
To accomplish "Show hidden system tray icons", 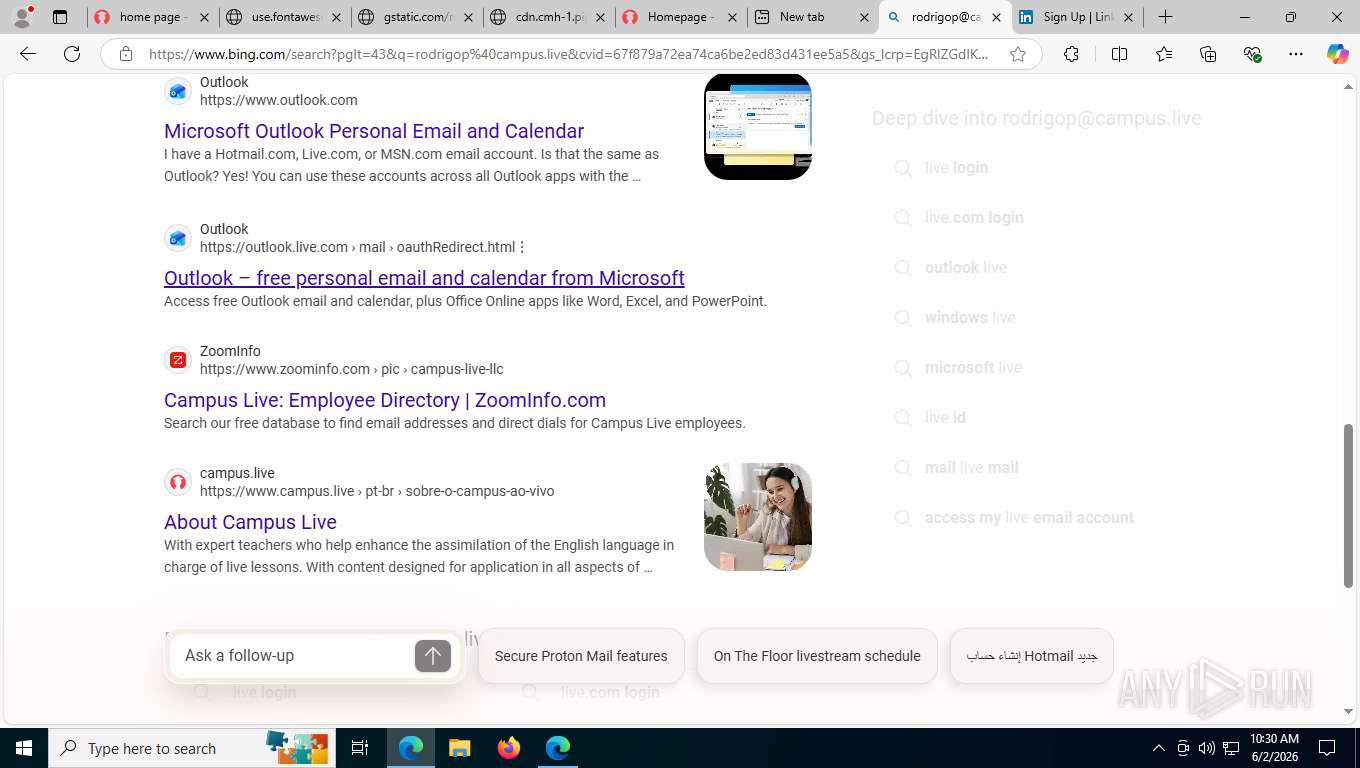I will click(1158, 748).
